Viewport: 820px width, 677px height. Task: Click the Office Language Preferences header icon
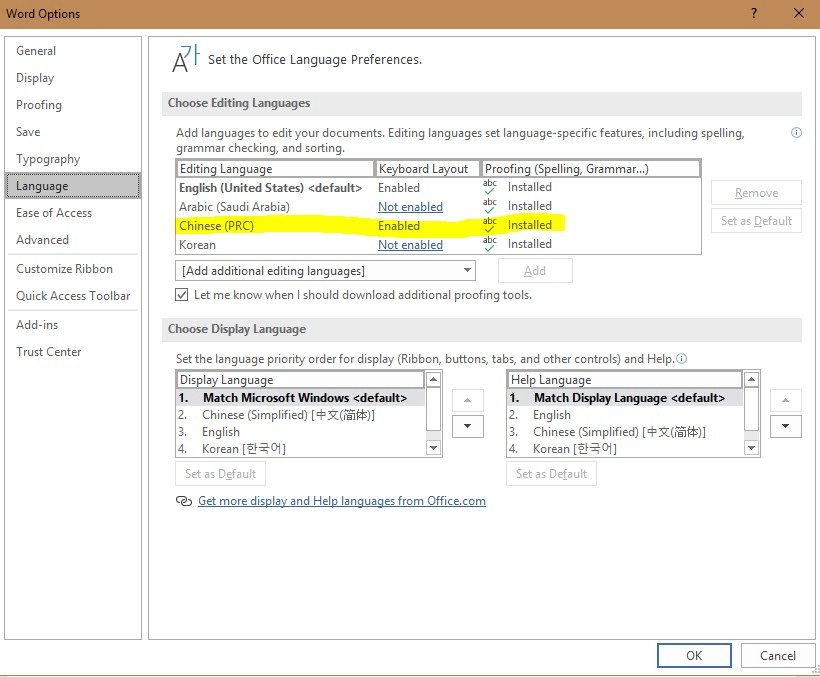[186, 59]
